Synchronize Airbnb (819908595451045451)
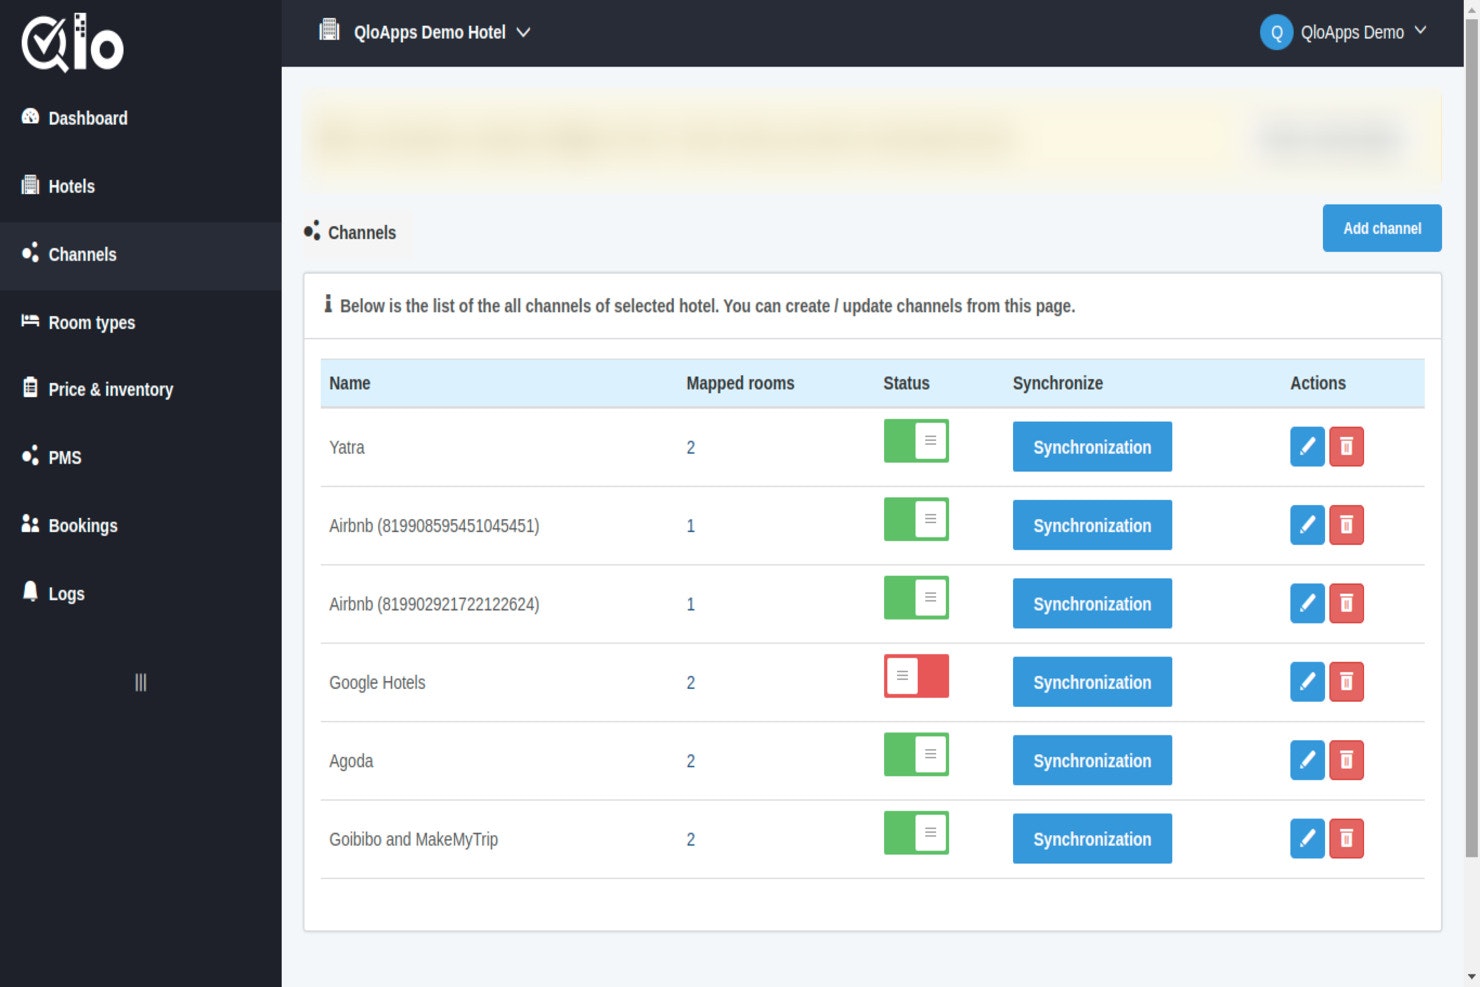This screenshot has height=987, width=1480. tap(1092, 525)
